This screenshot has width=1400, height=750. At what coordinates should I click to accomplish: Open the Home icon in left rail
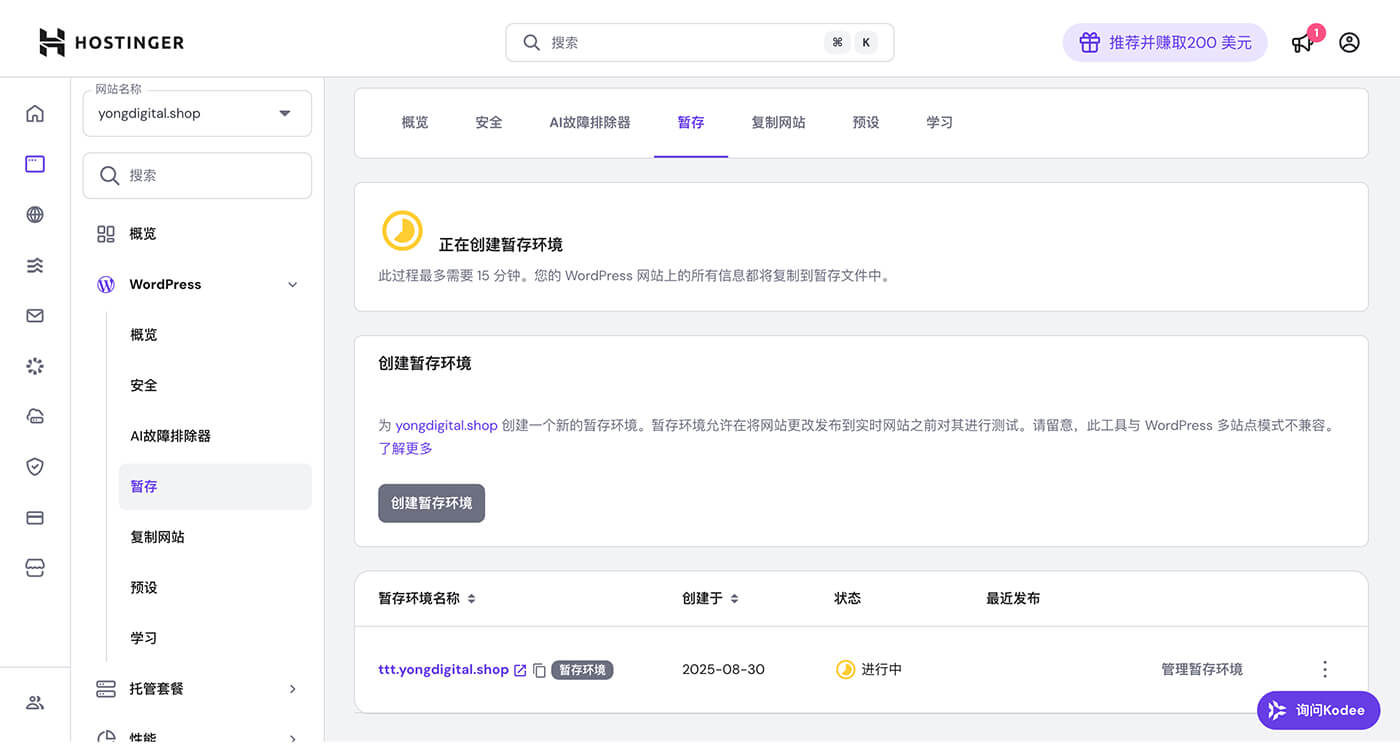pos(35,113)
